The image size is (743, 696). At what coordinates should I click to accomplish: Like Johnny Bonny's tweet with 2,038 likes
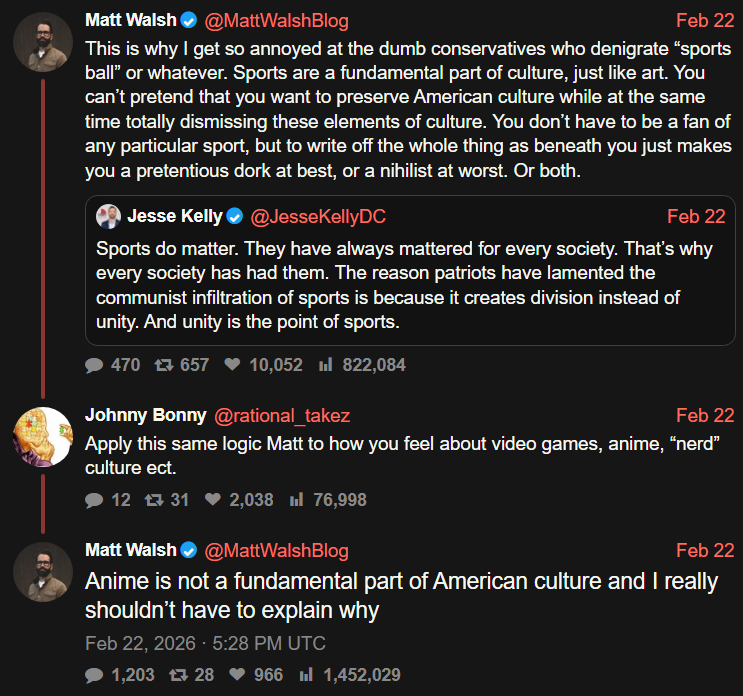212,499
